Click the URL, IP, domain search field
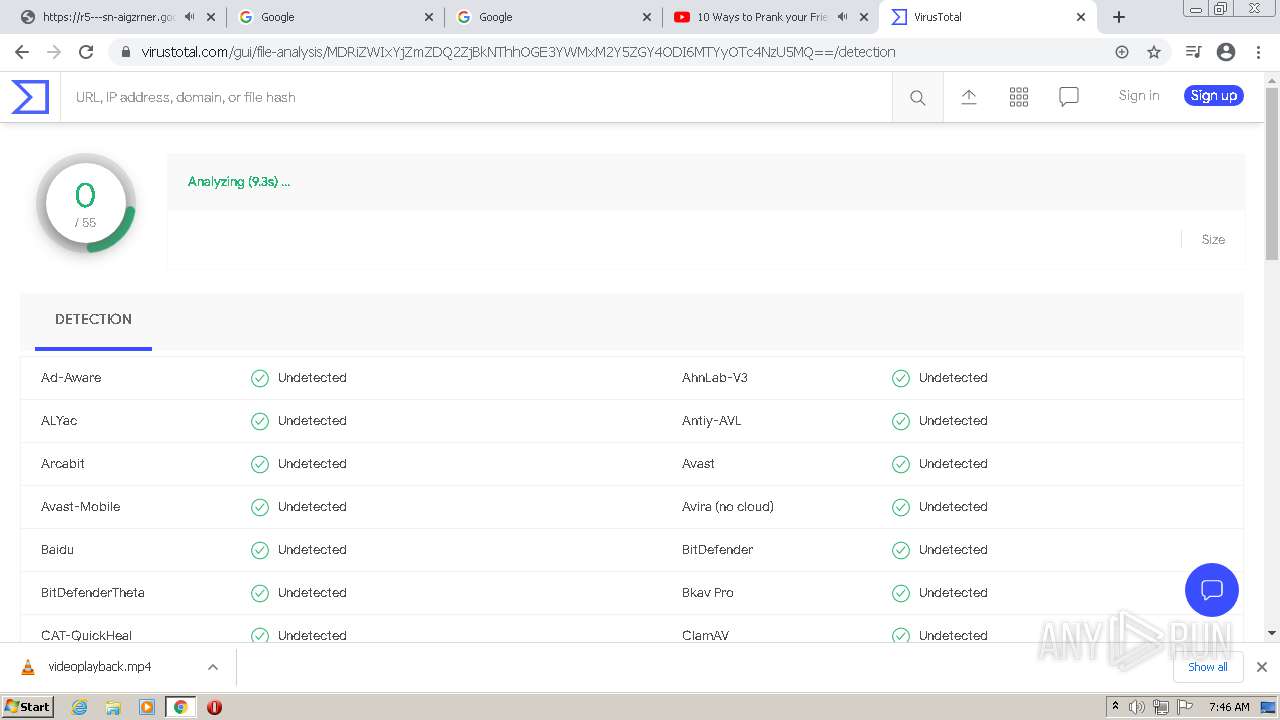This screenshot has width=1280, height=720. 476,97
